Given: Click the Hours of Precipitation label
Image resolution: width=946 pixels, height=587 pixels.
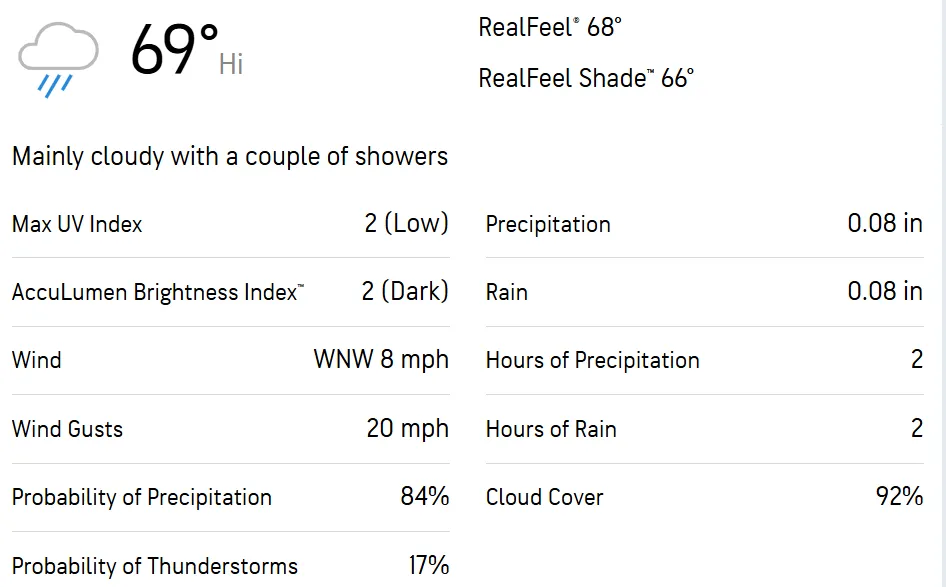Looking at the screenshot, I should 592,360.
